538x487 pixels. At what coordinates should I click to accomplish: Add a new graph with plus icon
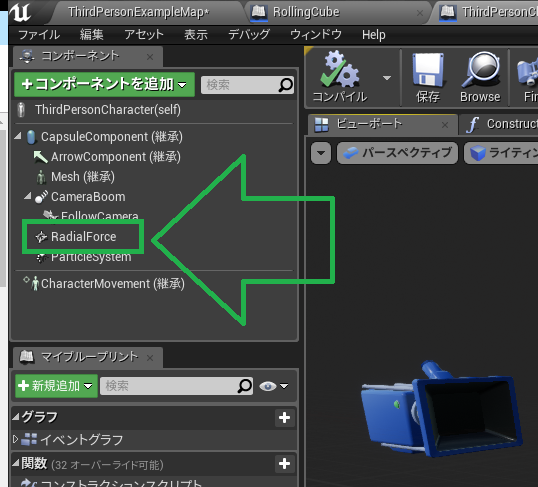284,418
